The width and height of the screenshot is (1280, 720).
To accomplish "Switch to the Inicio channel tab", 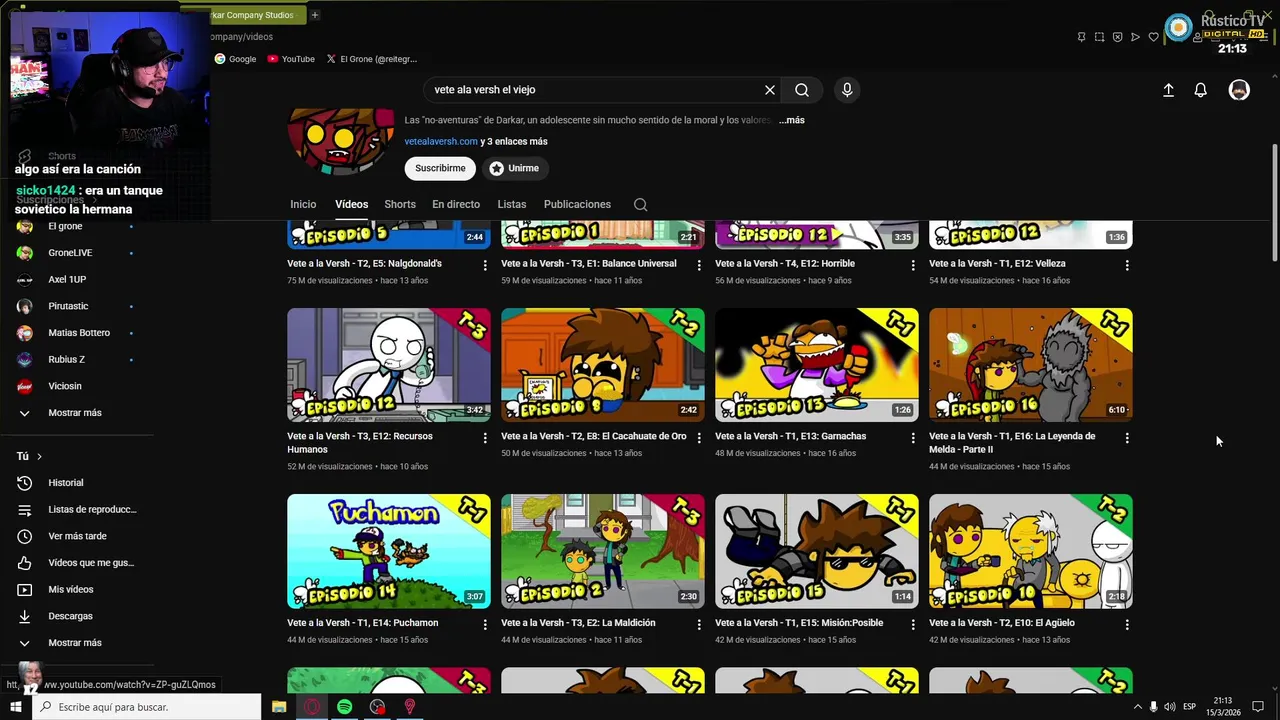I will point(303,204).
